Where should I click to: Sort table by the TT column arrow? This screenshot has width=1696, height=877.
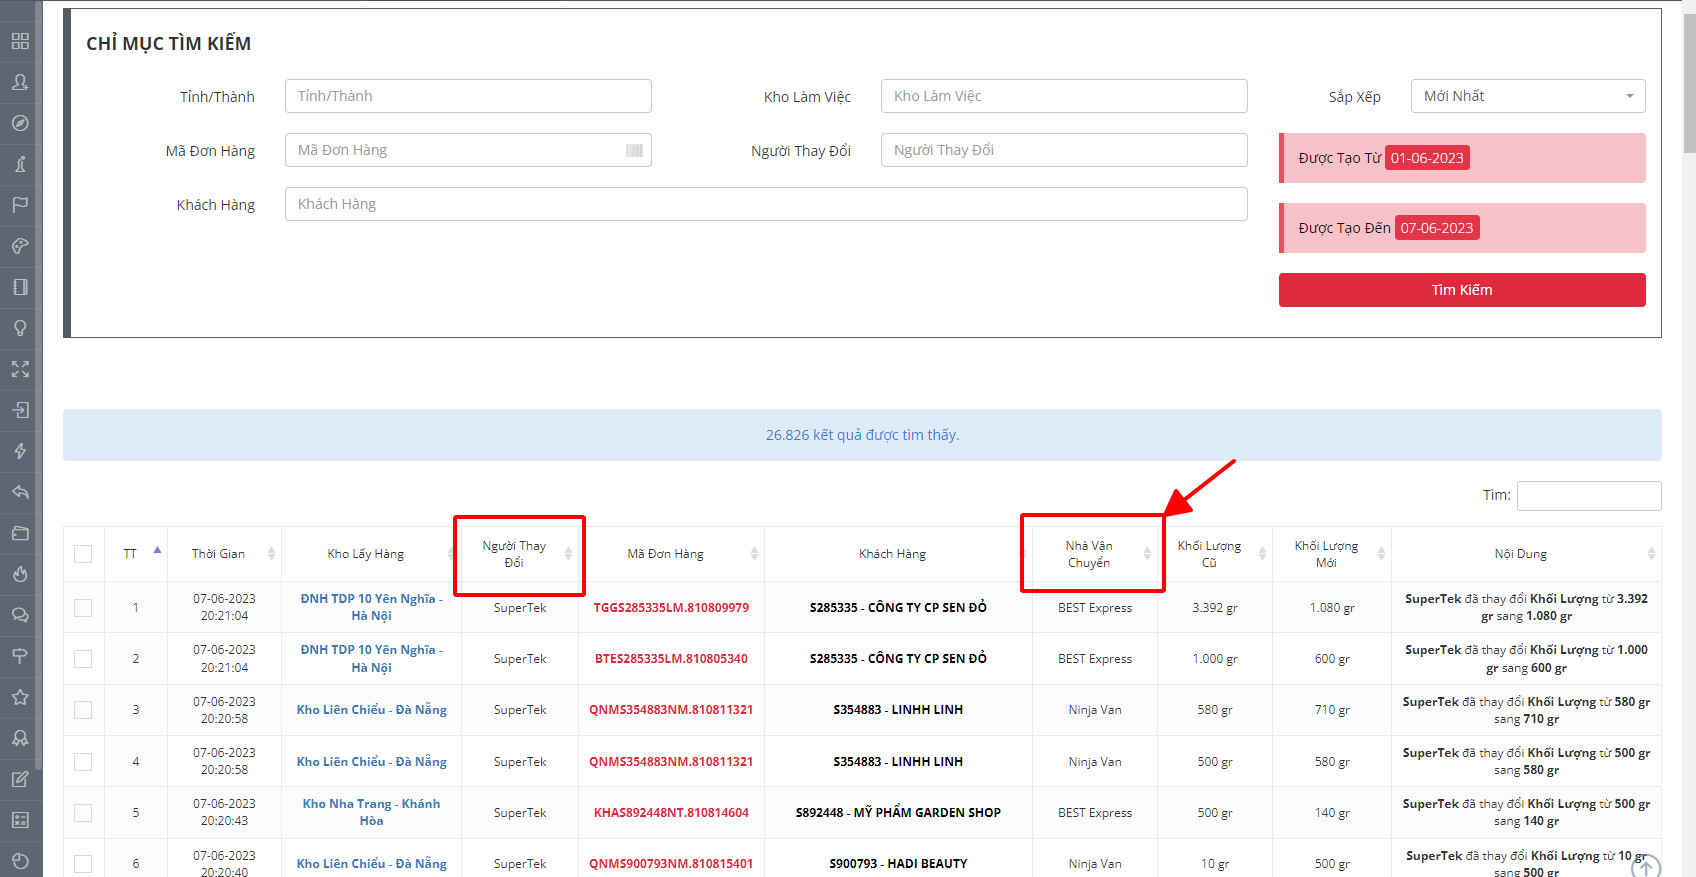click(157, 550)
